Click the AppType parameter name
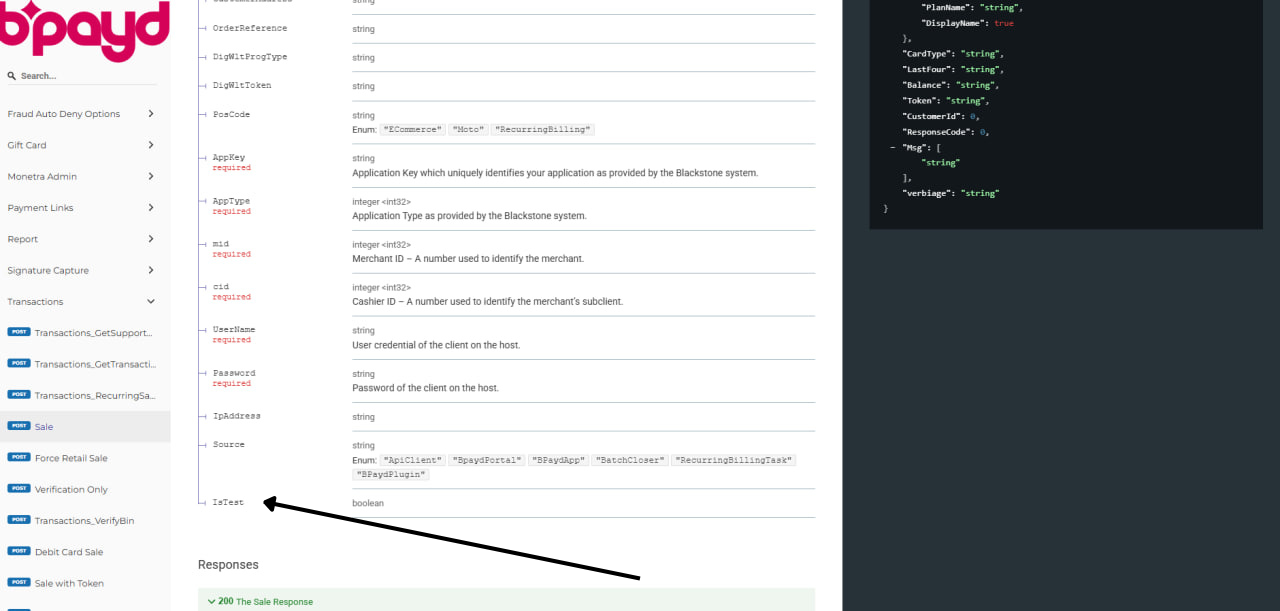The image size is (1280, 611). point(231,201)
